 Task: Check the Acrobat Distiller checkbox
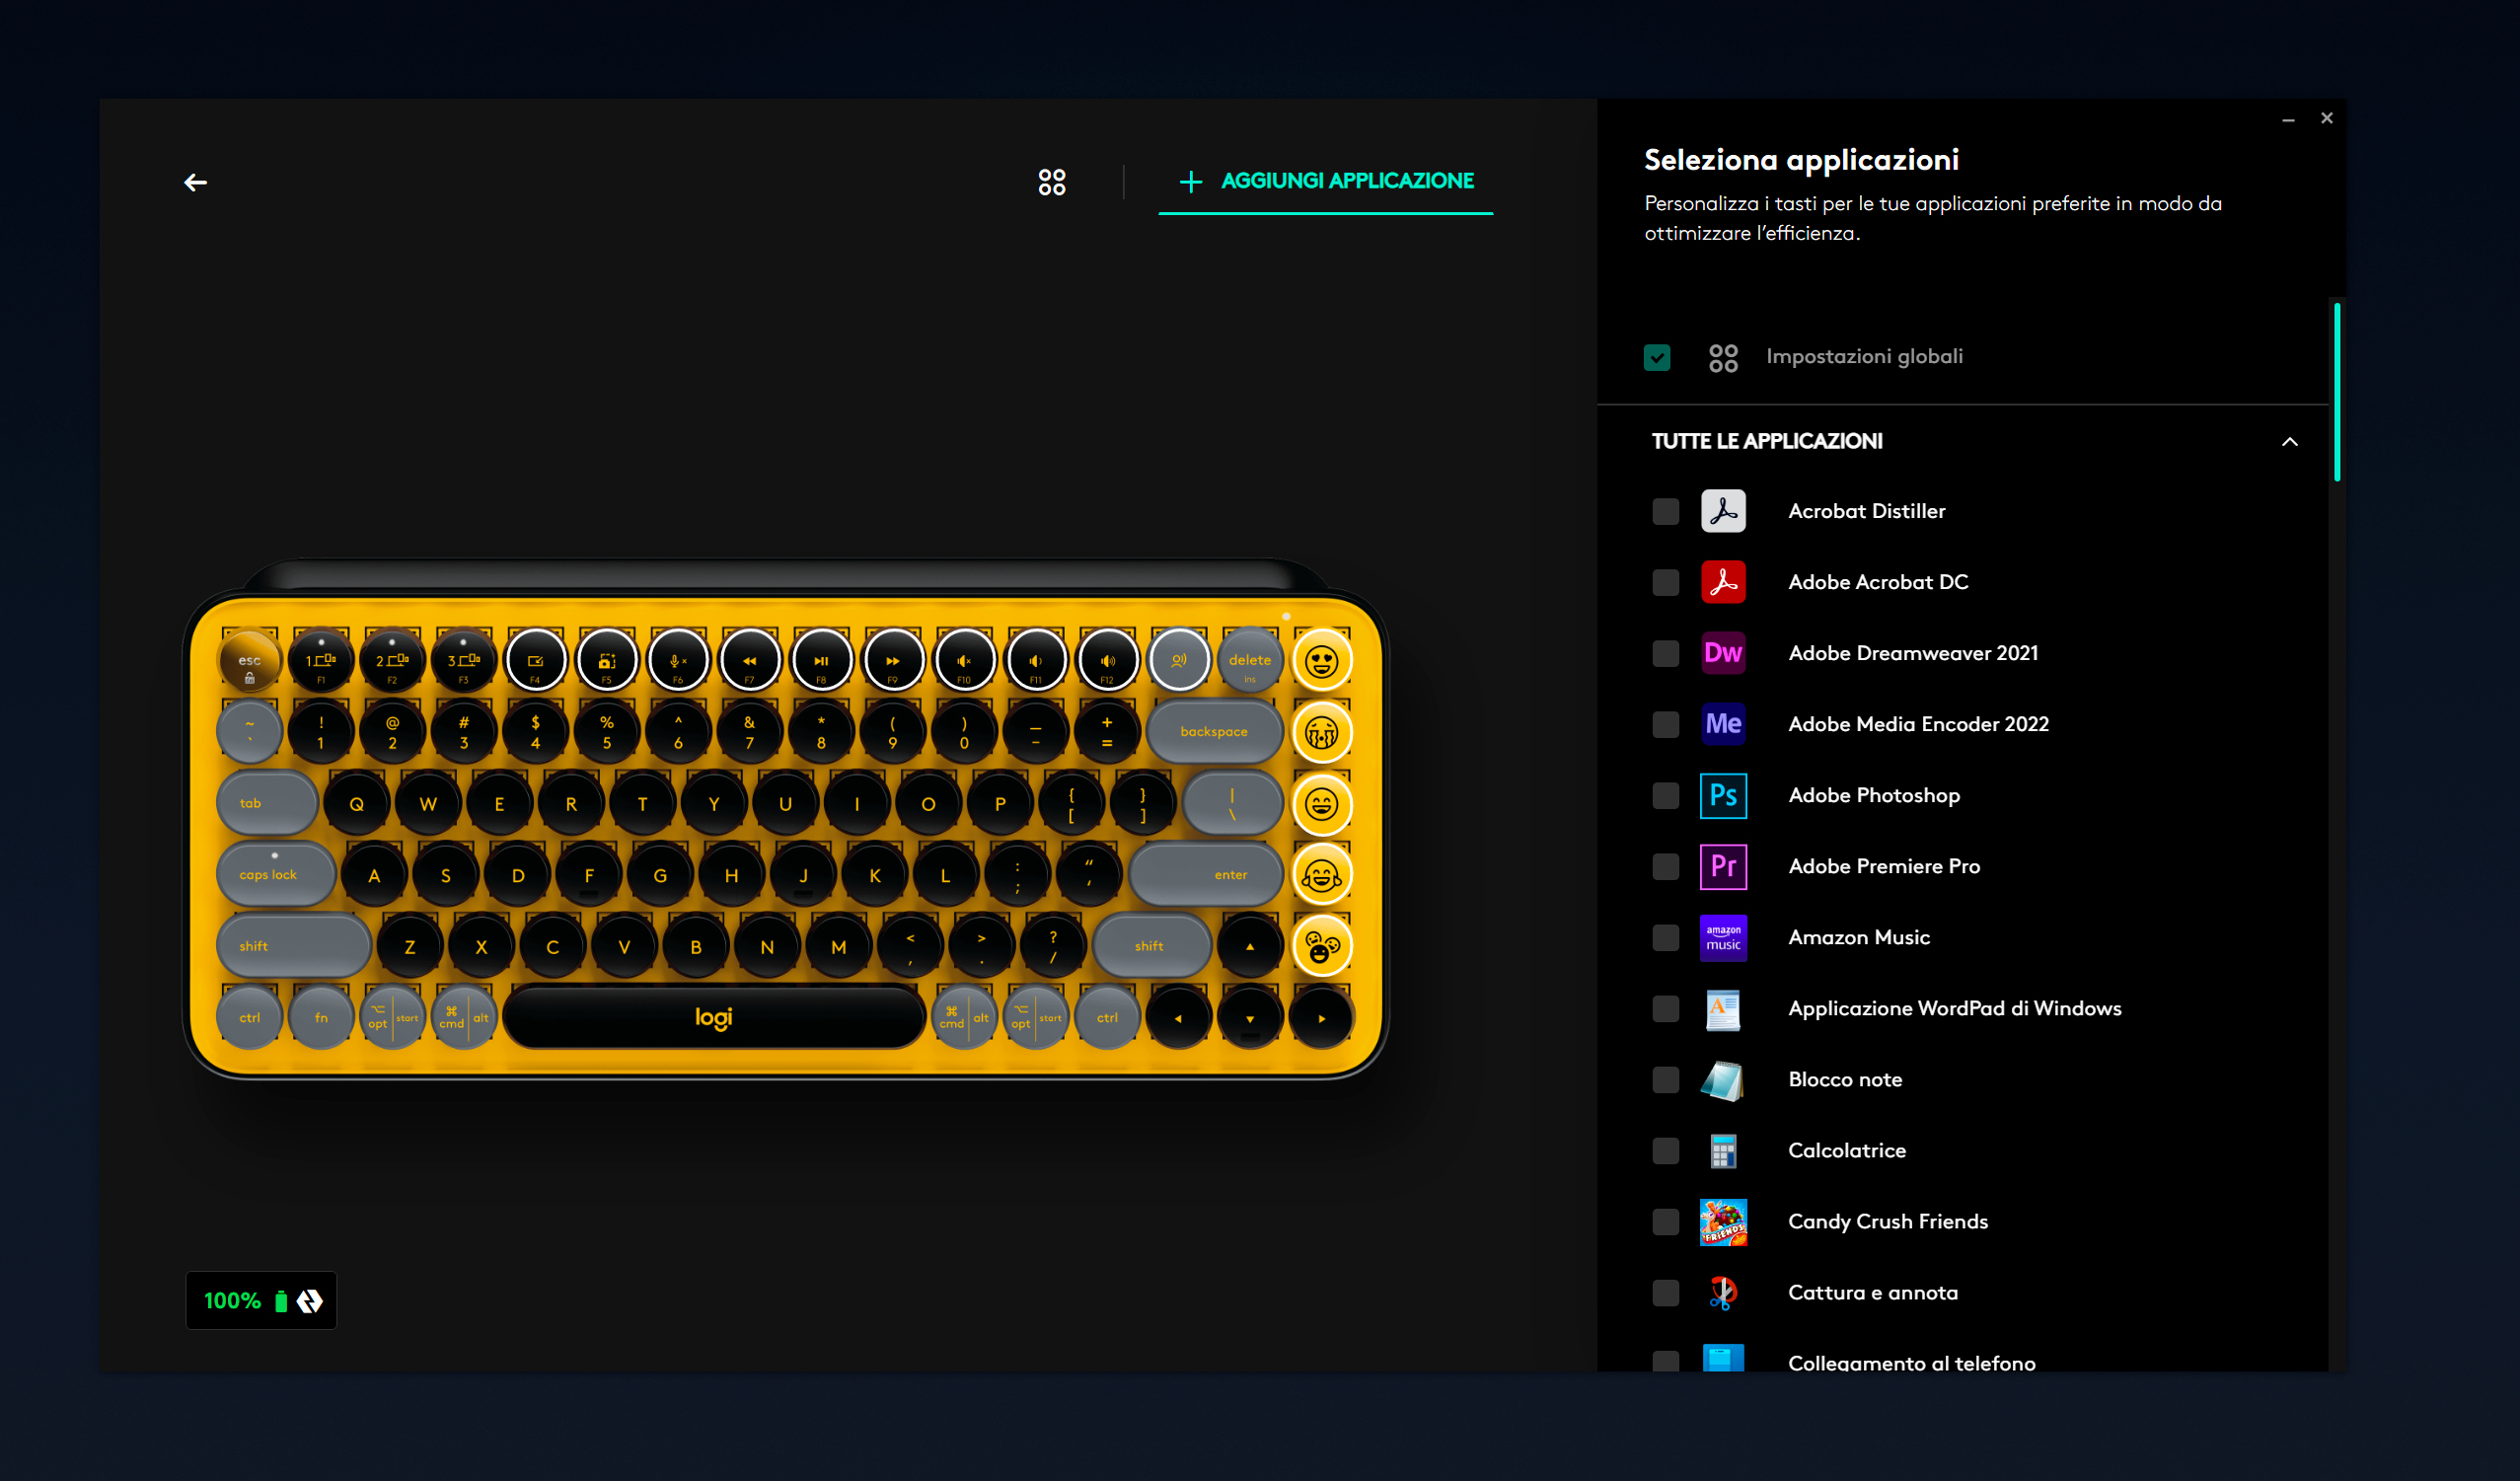[1665, 511]
